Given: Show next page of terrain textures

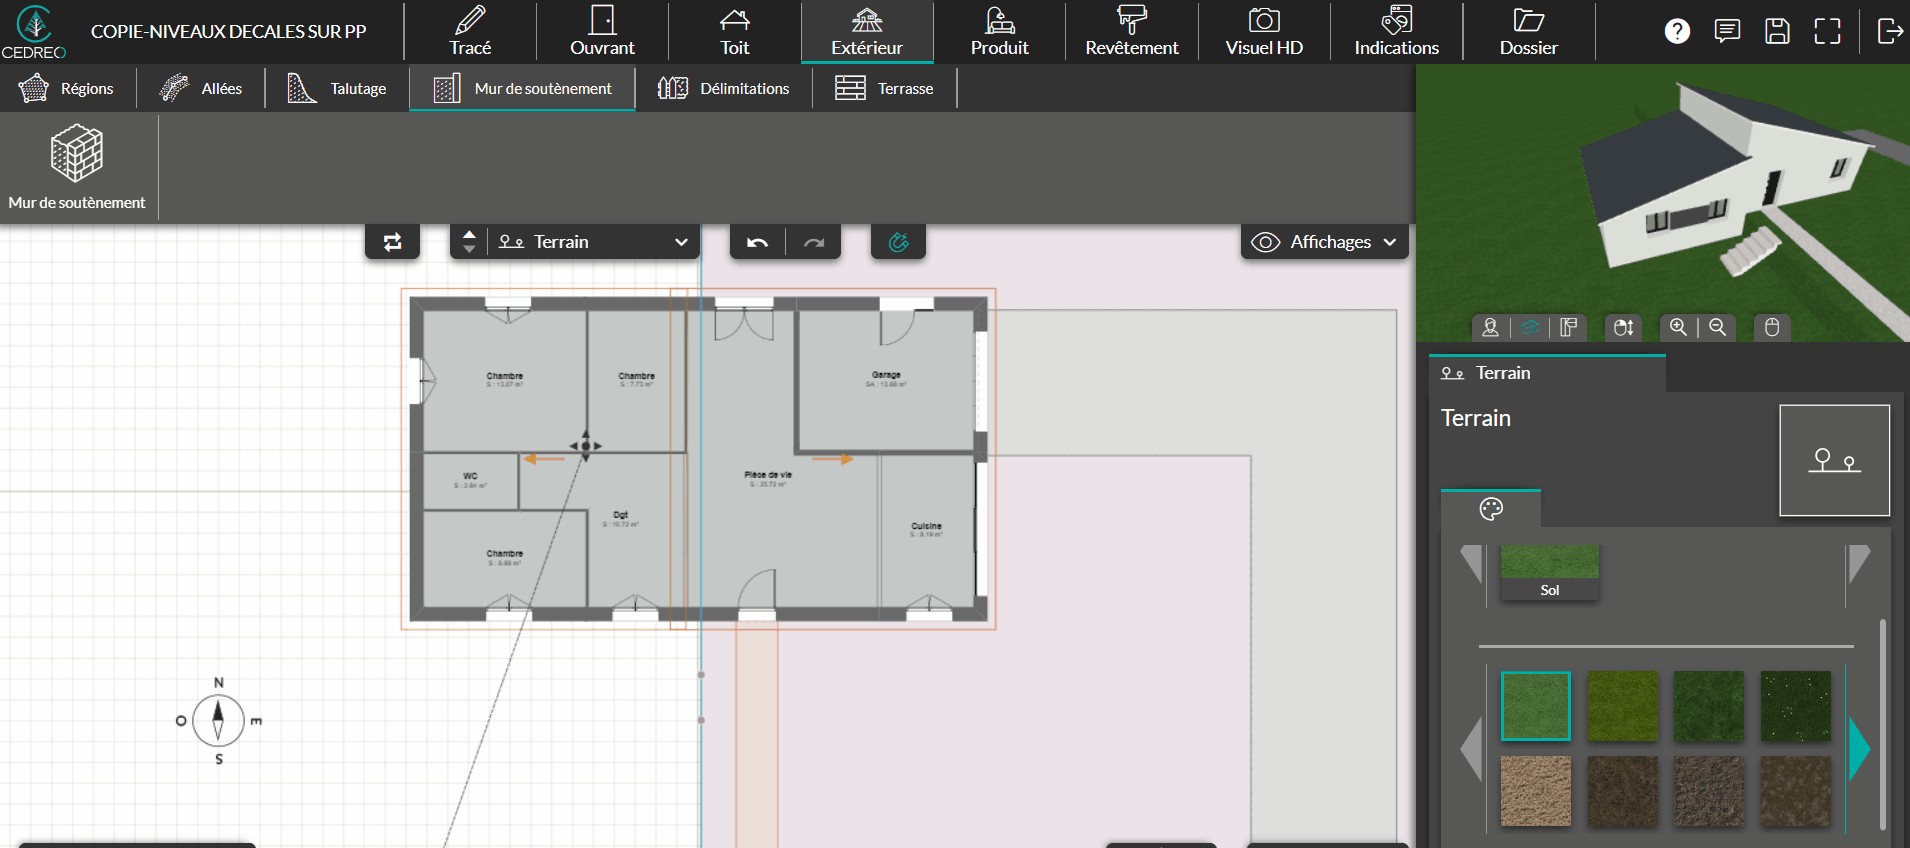Looking at the screenshot, I should [1859, 748].
